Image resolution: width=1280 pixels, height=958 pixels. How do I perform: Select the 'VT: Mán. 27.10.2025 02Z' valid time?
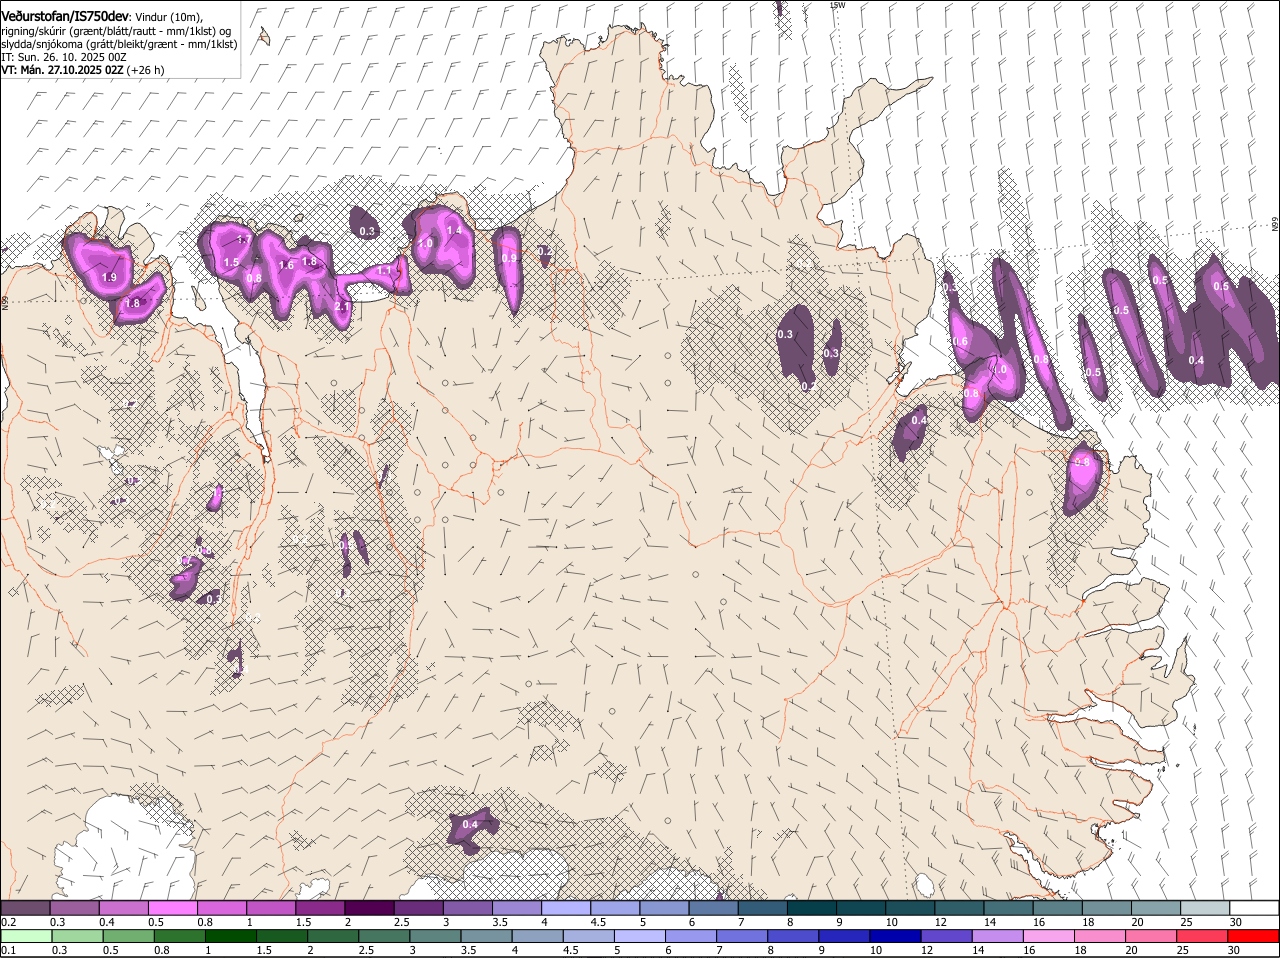point(62,70)
